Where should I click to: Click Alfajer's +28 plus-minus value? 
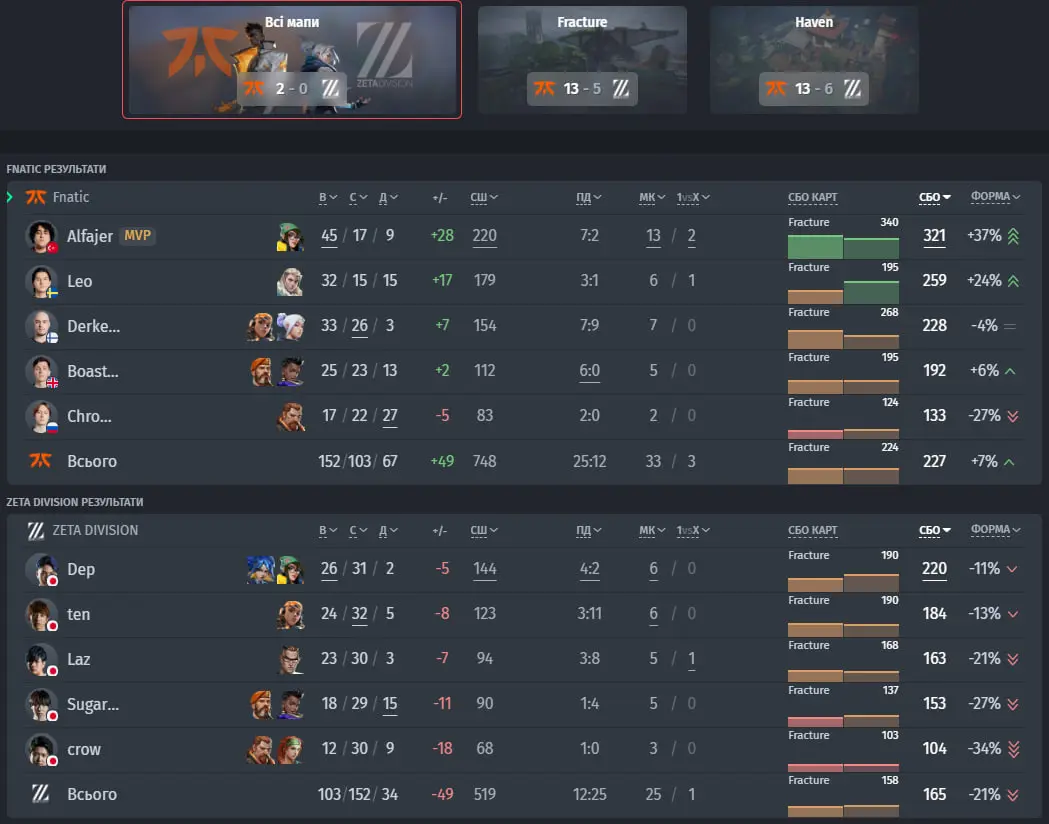pos(442,235)
